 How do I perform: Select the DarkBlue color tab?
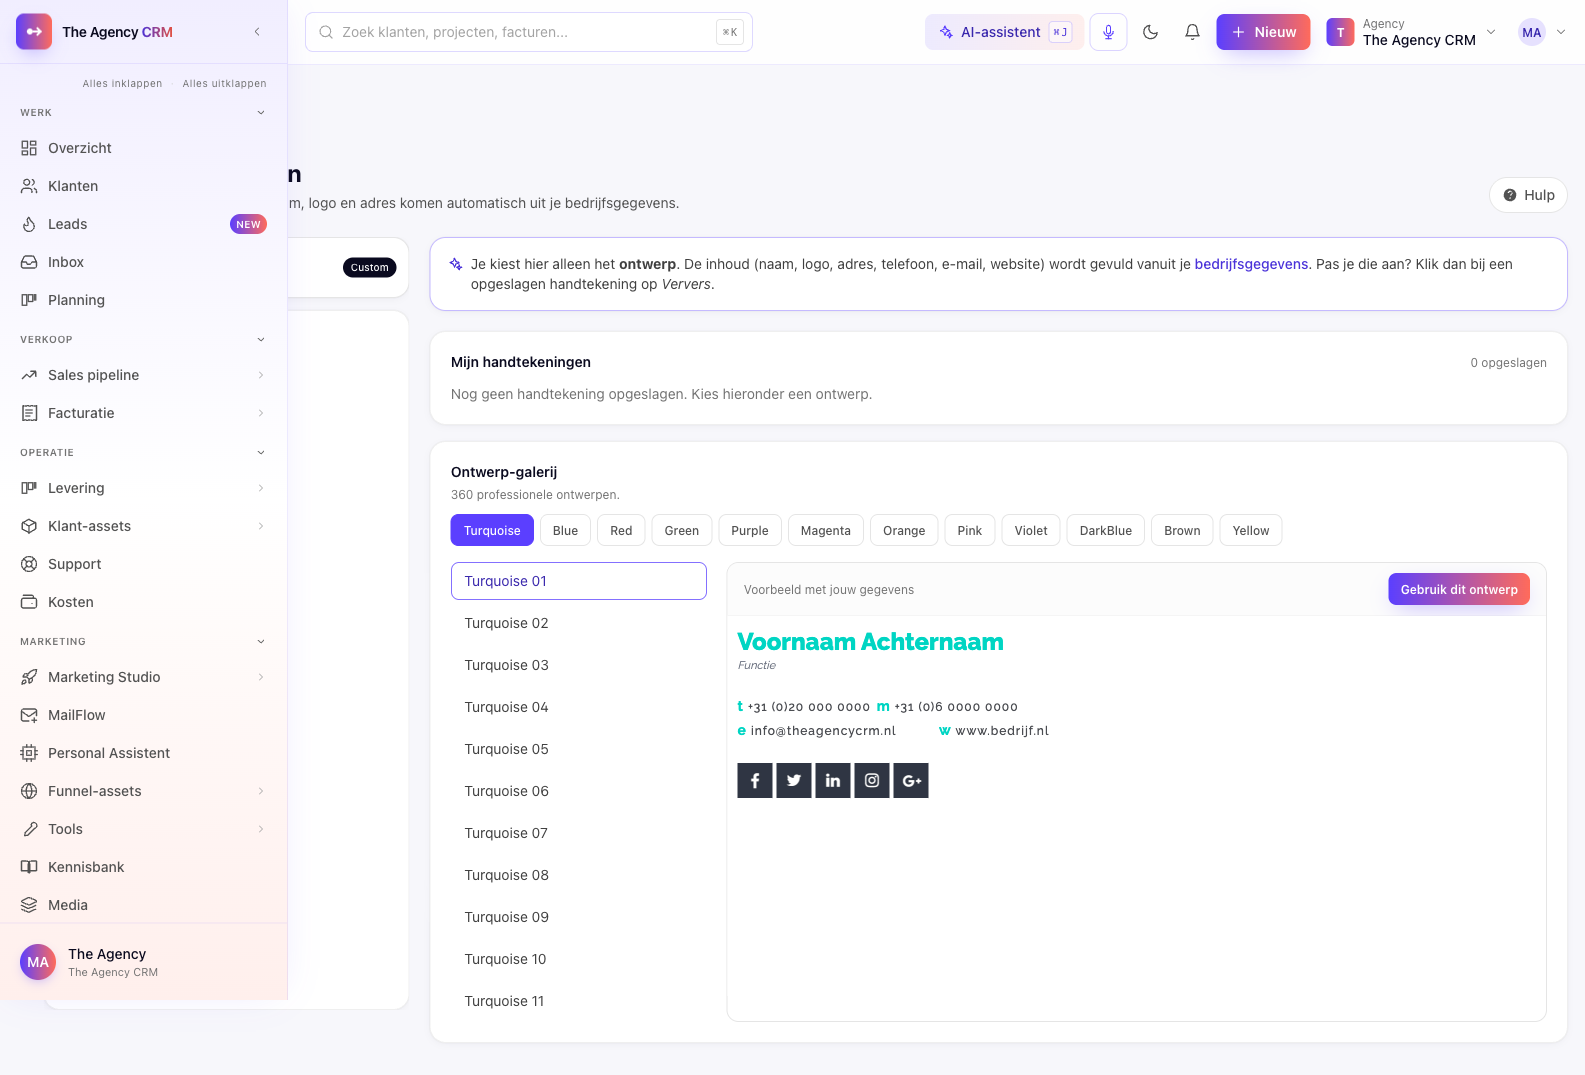(1106, 530)
